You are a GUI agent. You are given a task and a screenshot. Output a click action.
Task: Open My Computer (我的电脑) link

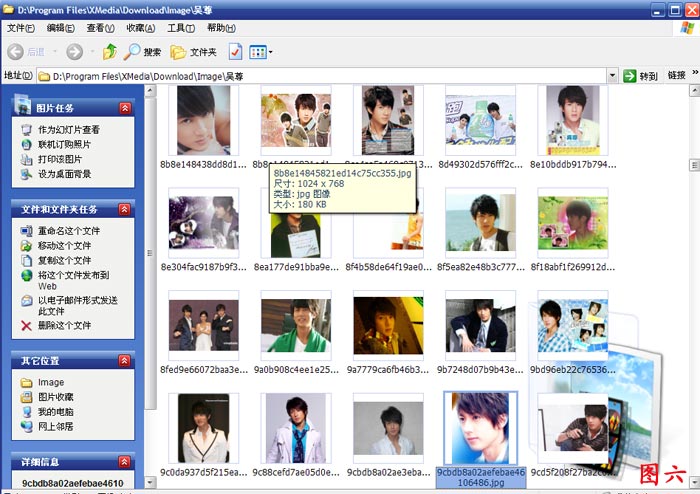coord(55,411)
